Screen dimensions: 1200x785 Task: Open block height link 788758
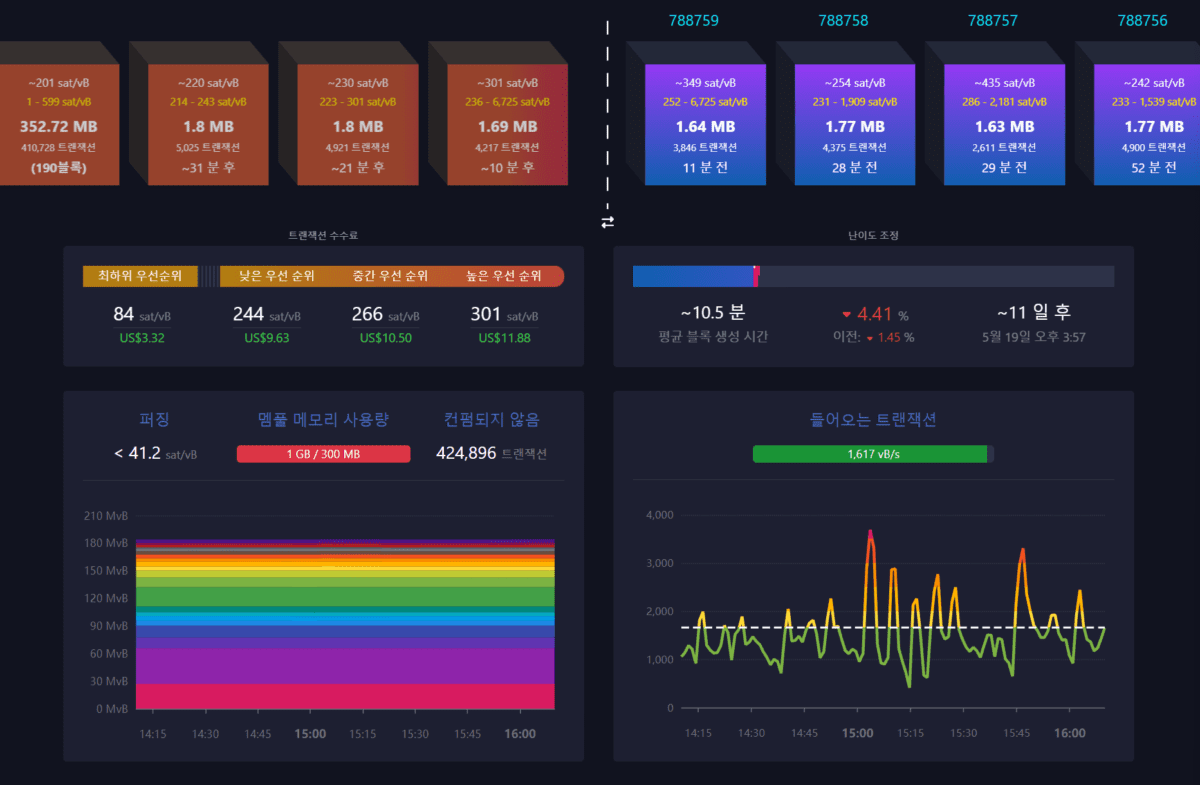(x=843, y=20)
